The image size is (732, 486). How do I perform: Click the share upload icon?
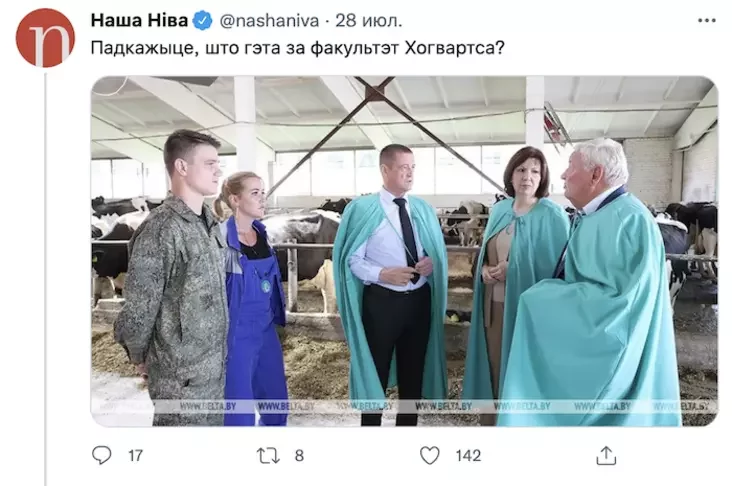click(x=606, y=456)
